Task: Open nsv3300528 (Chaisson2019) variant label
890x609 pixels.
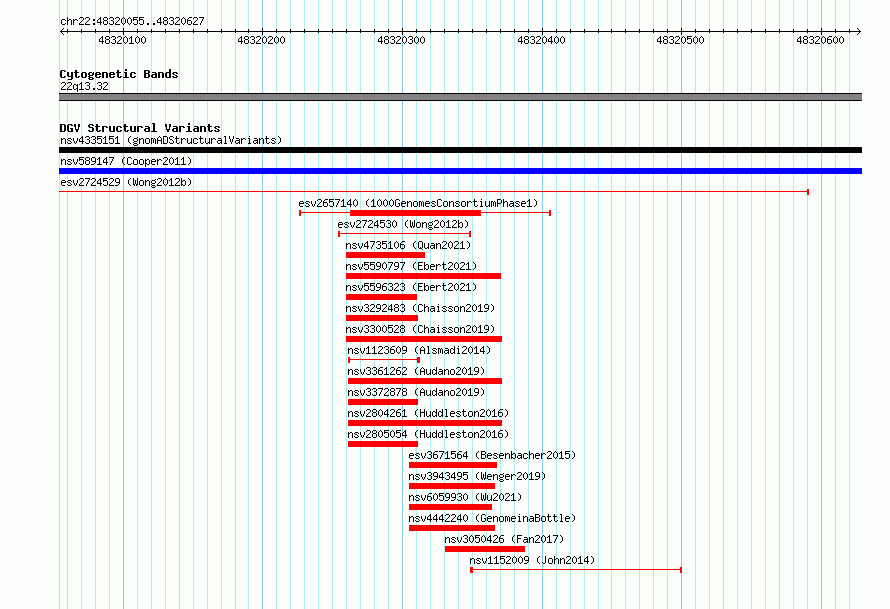Action: 420,329
